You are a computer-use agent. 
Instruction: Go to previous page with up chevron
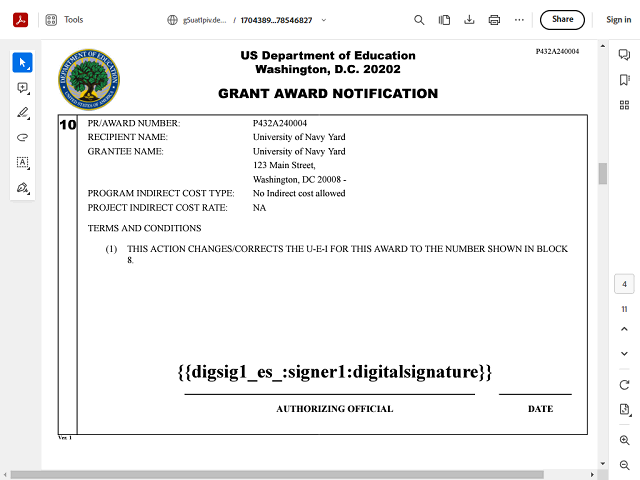pyautogui.click(x=624, y=329)
